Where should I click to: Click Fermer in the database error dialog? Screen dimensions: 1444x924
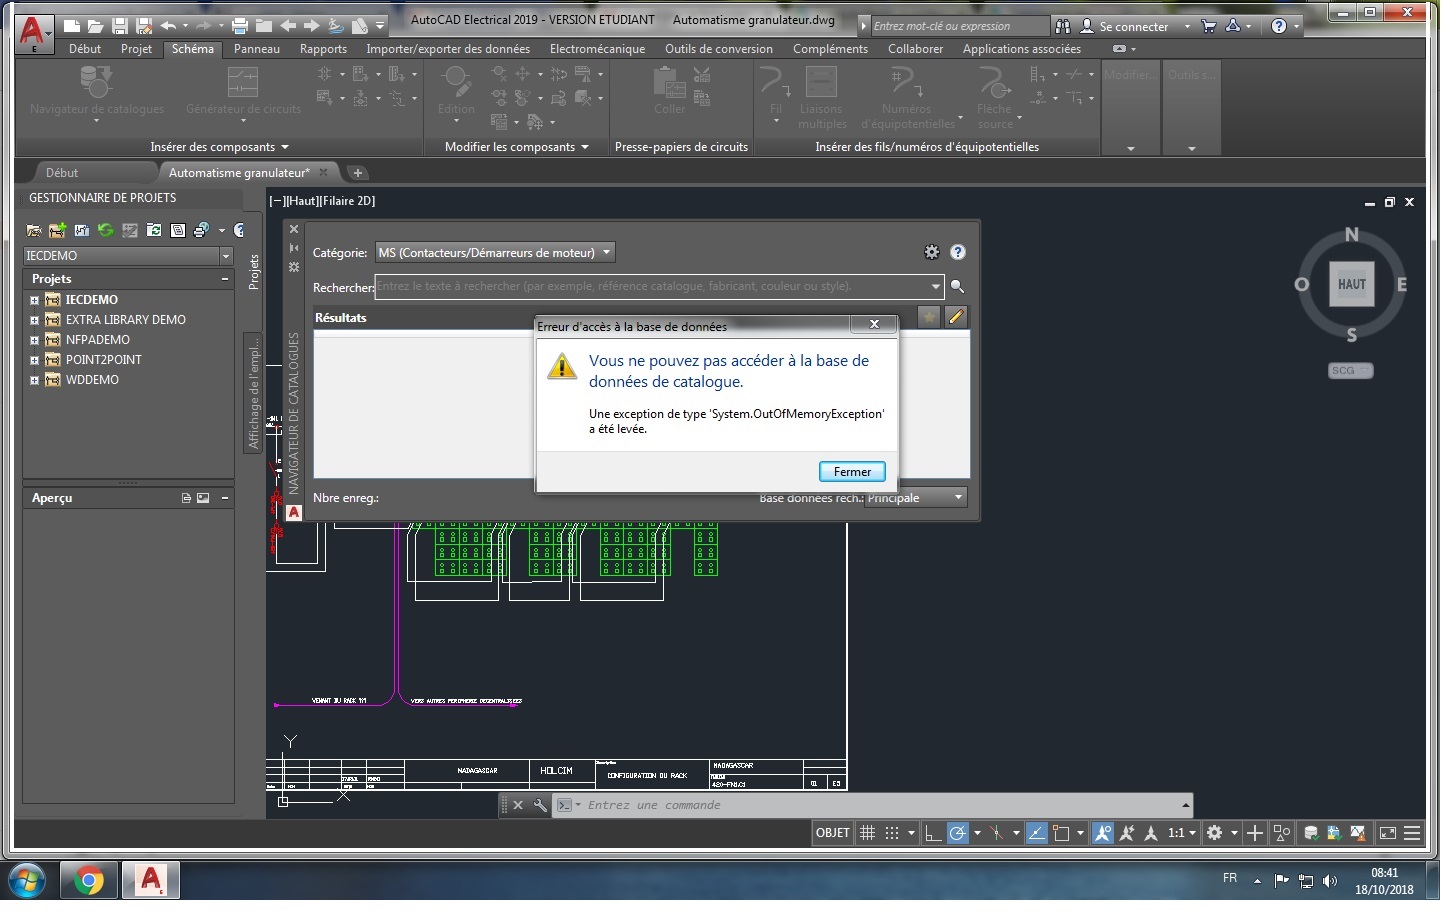click(851, 471)
